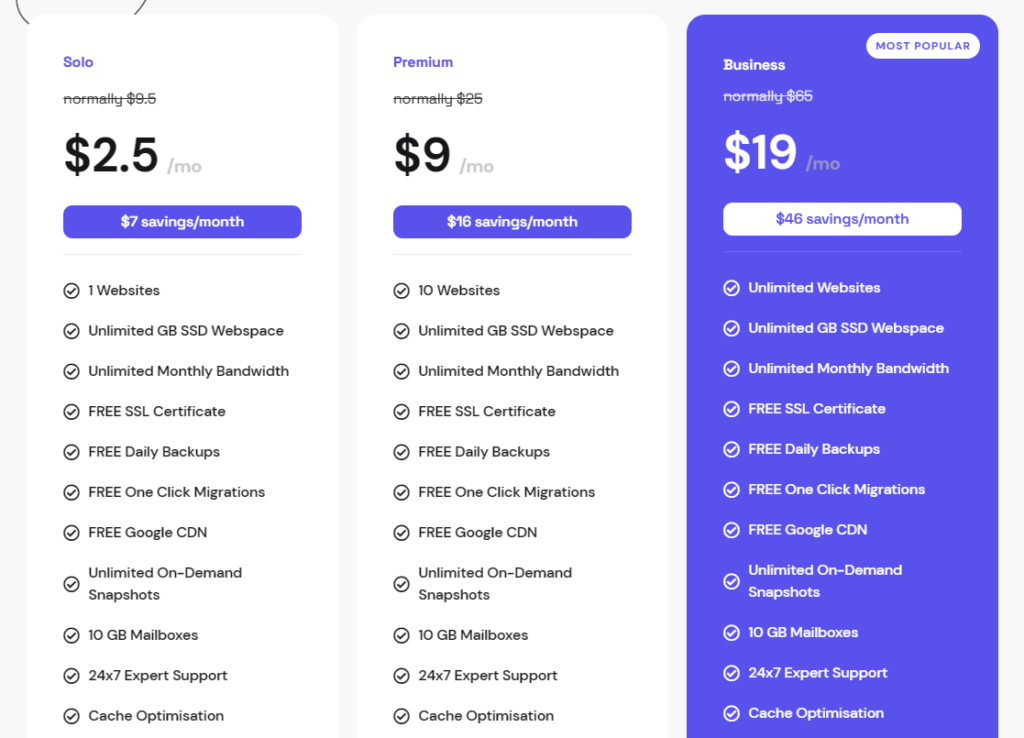Click check icon for Premium FREE Daily Backups
1024x738 pixels.
click(401, 453)
